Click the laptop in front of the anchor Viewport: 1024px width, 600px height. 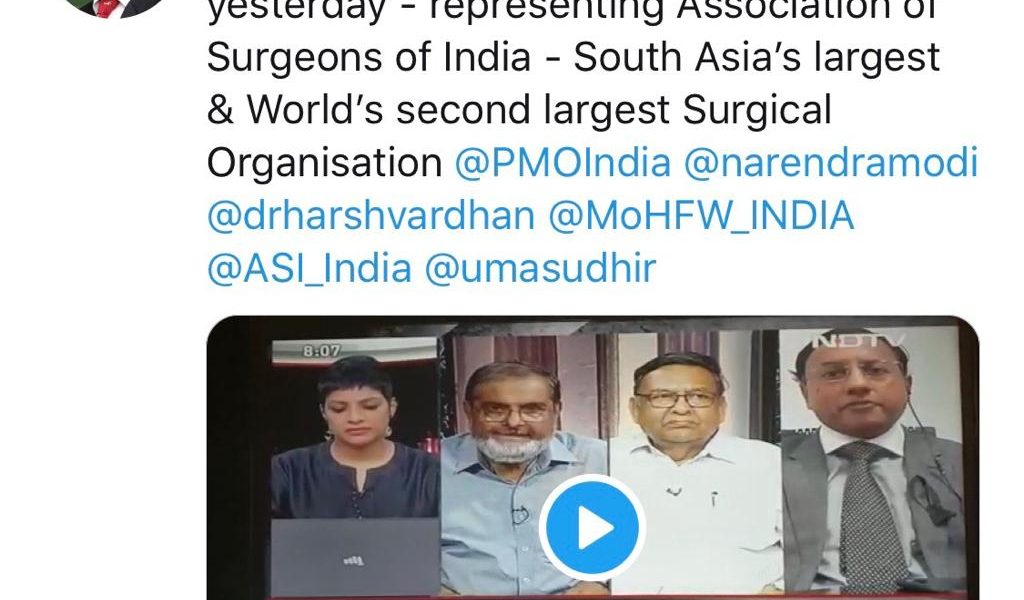pos(355,556)
